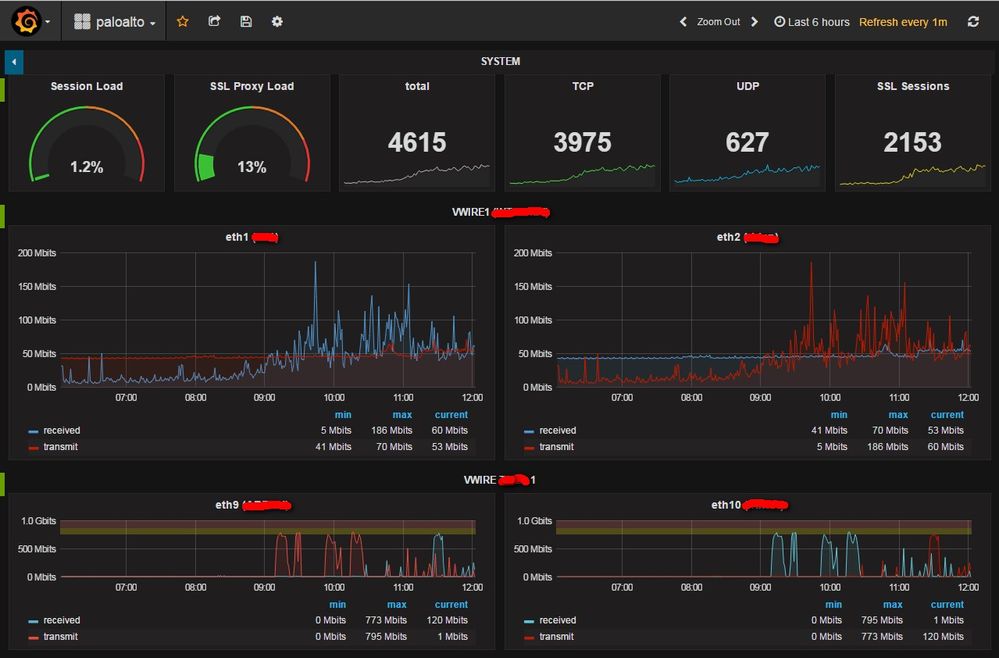Image resolution: width=999 pixels, height=658 pixels.
Task: Shift time range forward with right arrow
Action: tap(755, 22)
